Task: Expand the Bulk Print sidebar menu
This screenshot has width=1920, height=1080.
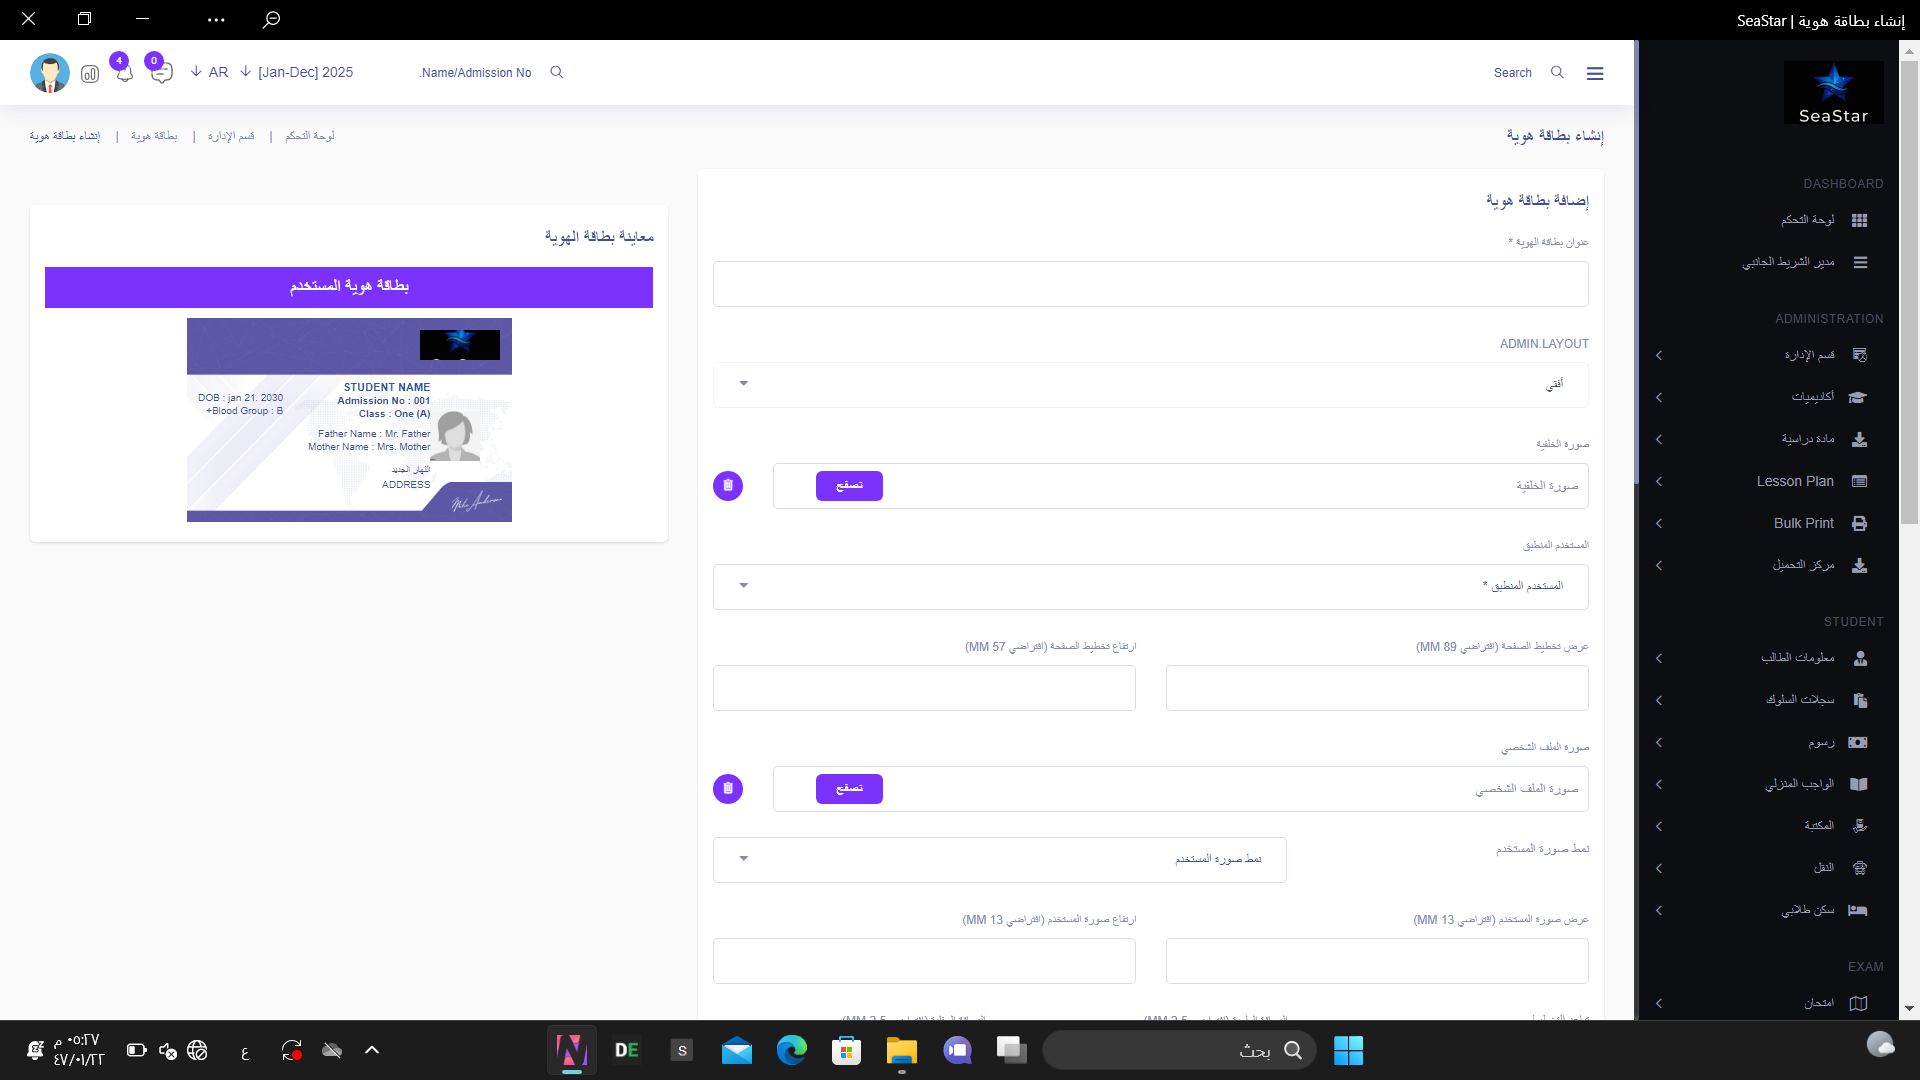Action: pos(1803,523)
